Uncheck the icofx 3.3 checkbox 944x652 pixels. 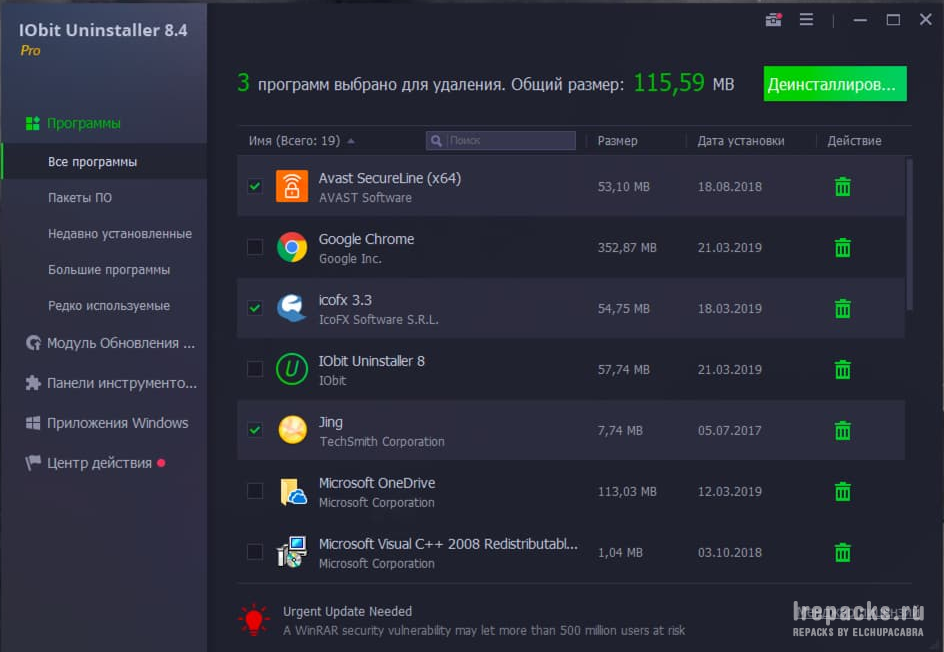pyautogui.click(x=255, y=308)
